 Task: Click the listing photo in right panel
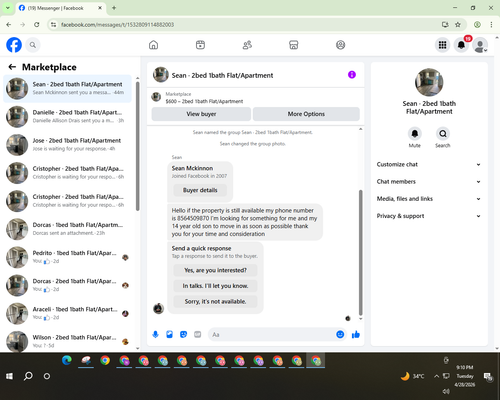coord(429,82)
